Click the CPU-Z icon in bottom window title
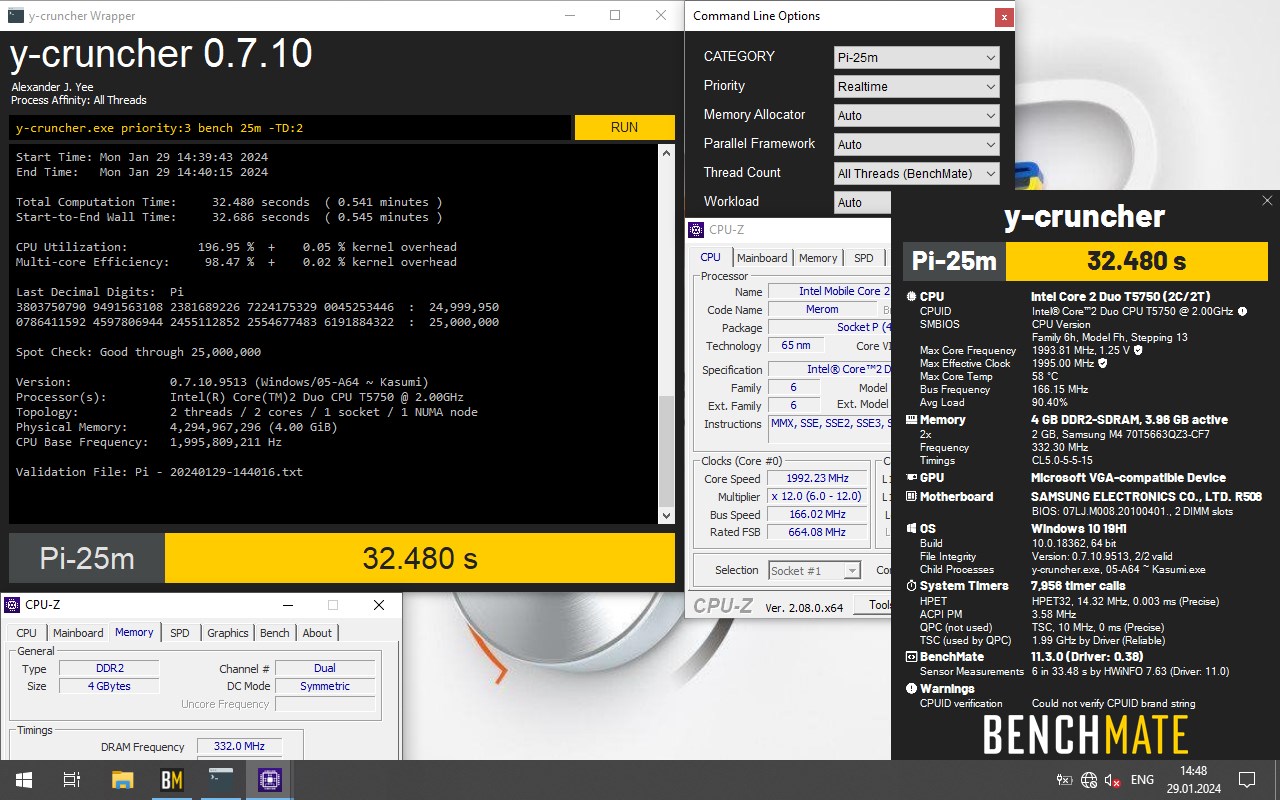 [12, 605]
